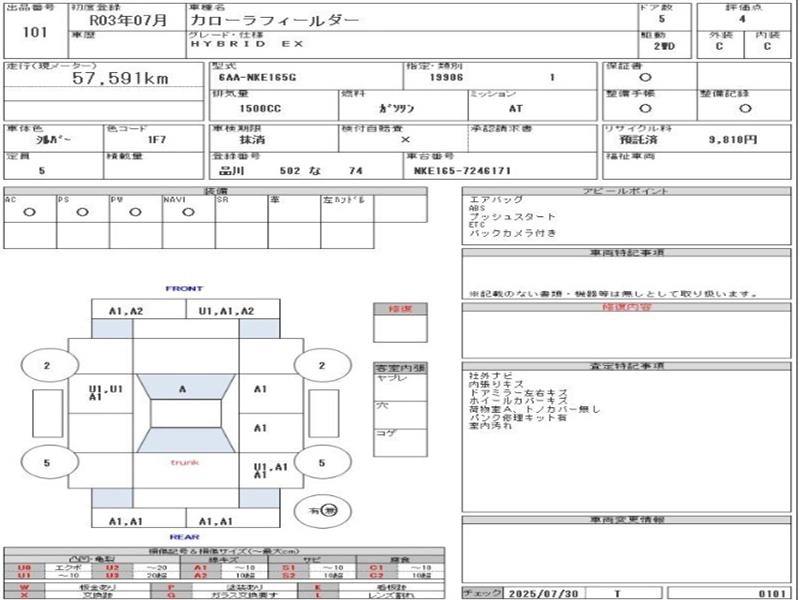Select fuel type ガソリン
Viewport: 800px width, 600px height.
(396, 109)
